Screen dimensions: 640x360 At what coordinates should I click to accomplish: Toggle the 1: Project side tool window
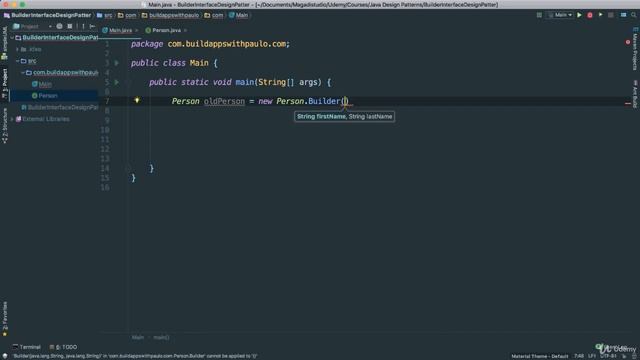click(4, 83)
